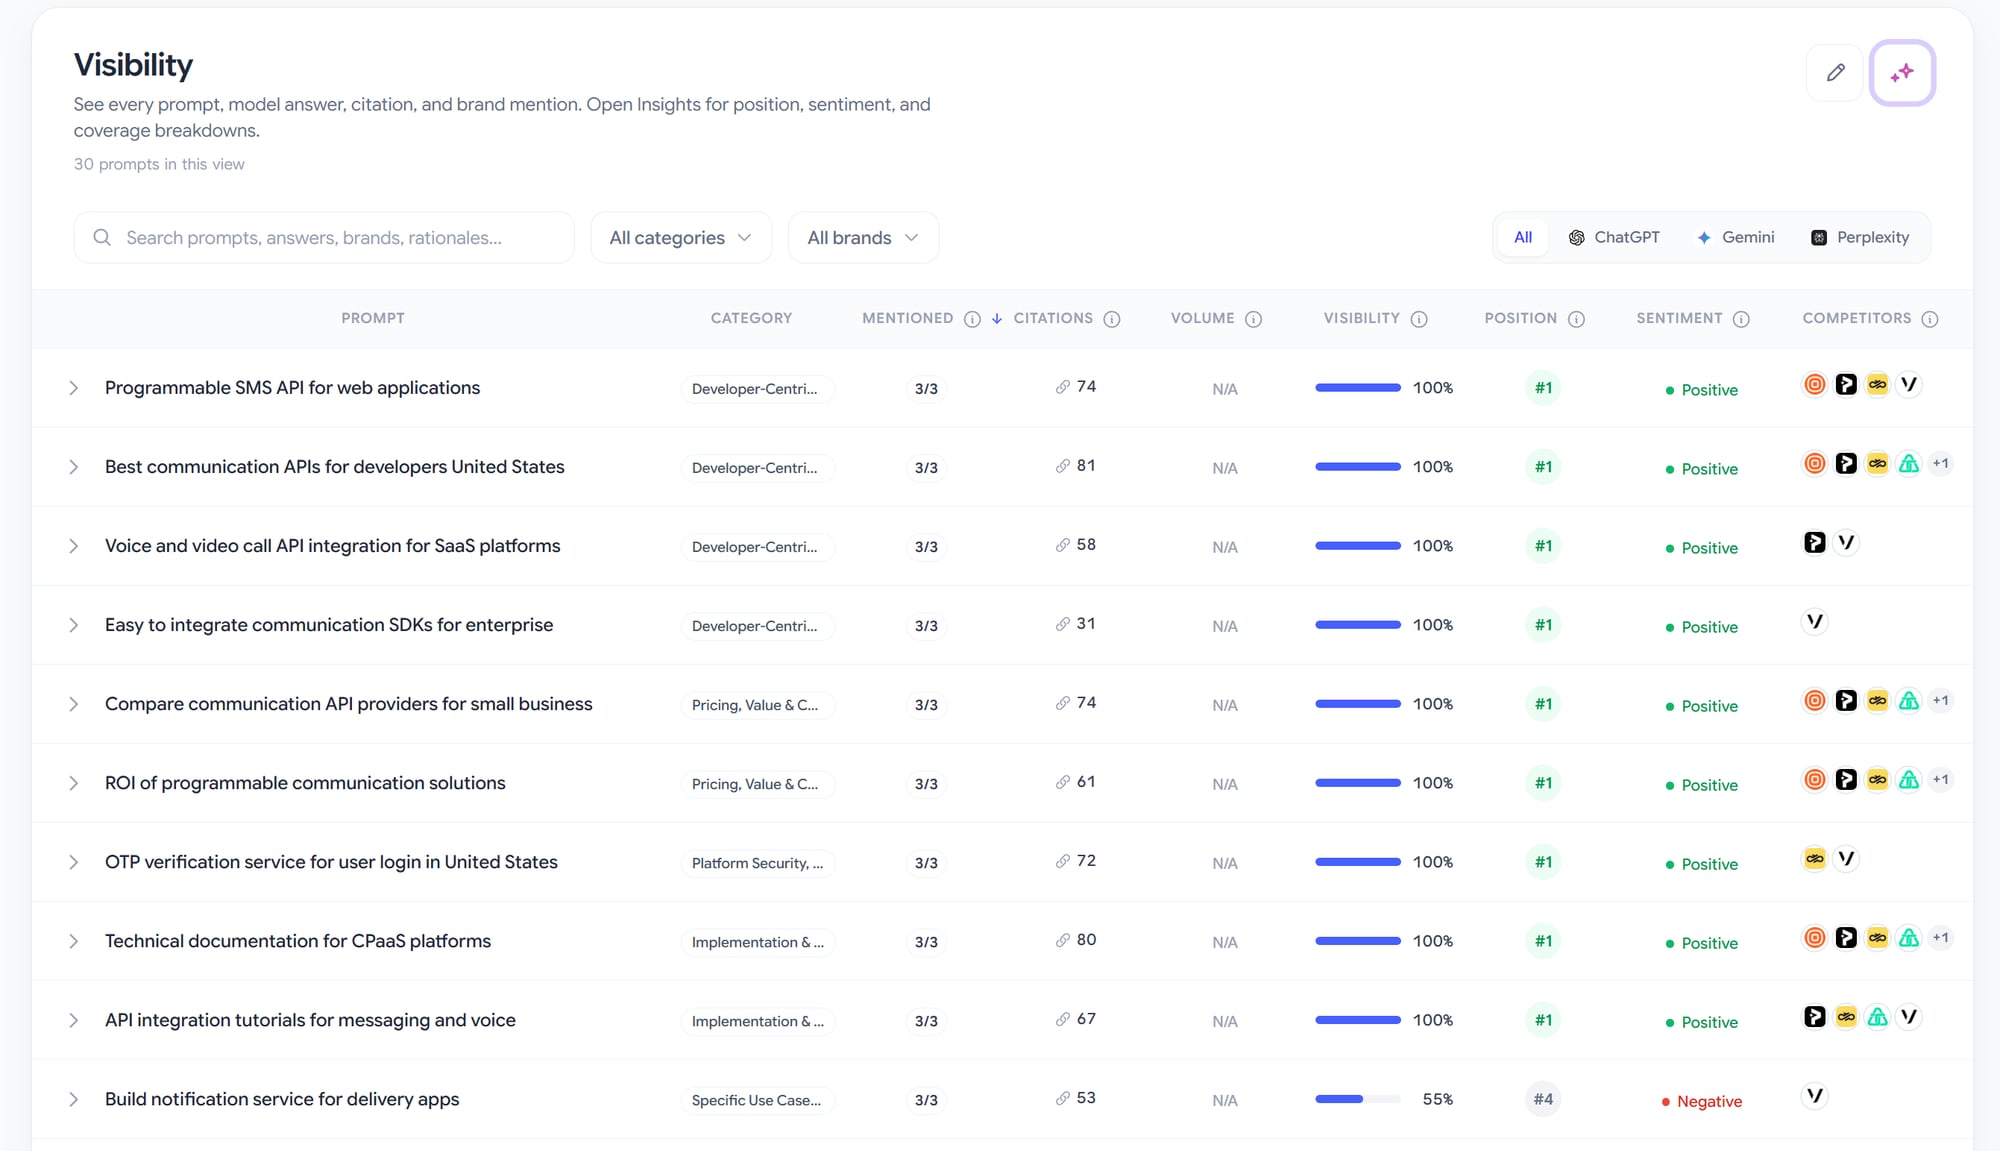Screen dimensions: 2000x1151
Task: Click the Sentiment column info icon
Action: (1741, 319)
